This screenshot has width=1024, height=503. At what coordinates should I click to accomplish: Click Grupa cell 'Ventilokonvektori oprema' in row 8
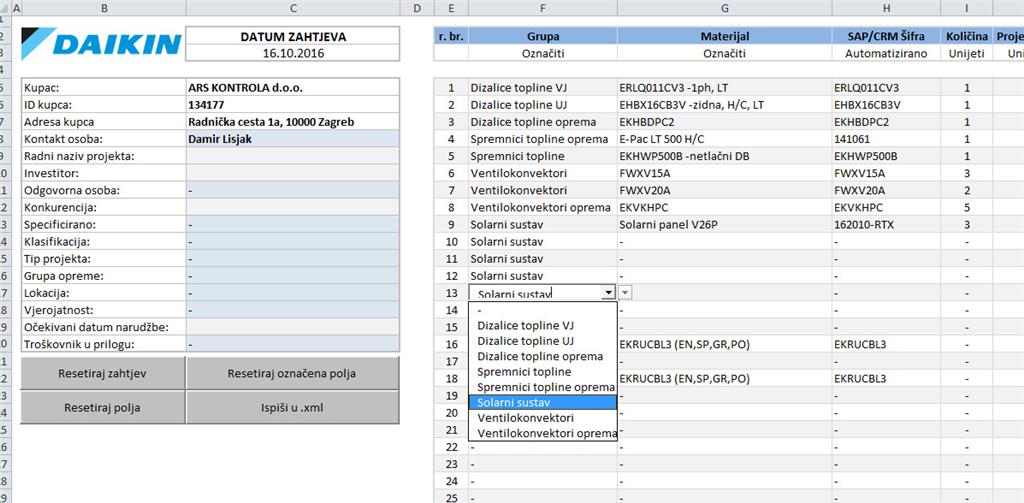click(x=543, y=207)
